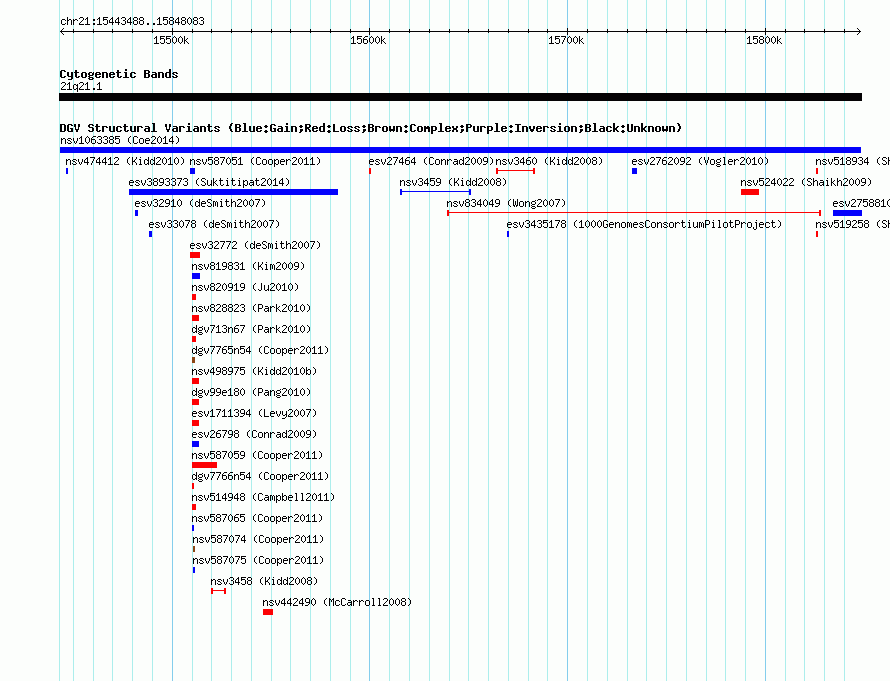Open esv26798 (Conrad2009) variant
890x681 pixels.
[x=254, y=434]
